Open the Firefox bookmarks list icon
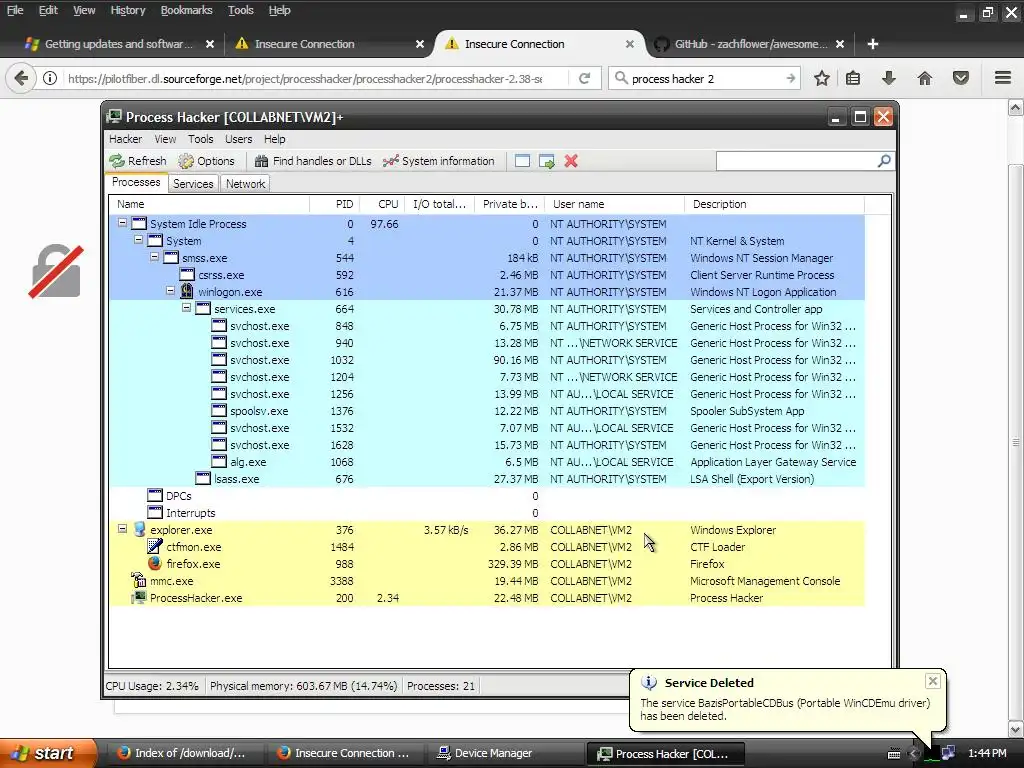 [x=853, y=78]
